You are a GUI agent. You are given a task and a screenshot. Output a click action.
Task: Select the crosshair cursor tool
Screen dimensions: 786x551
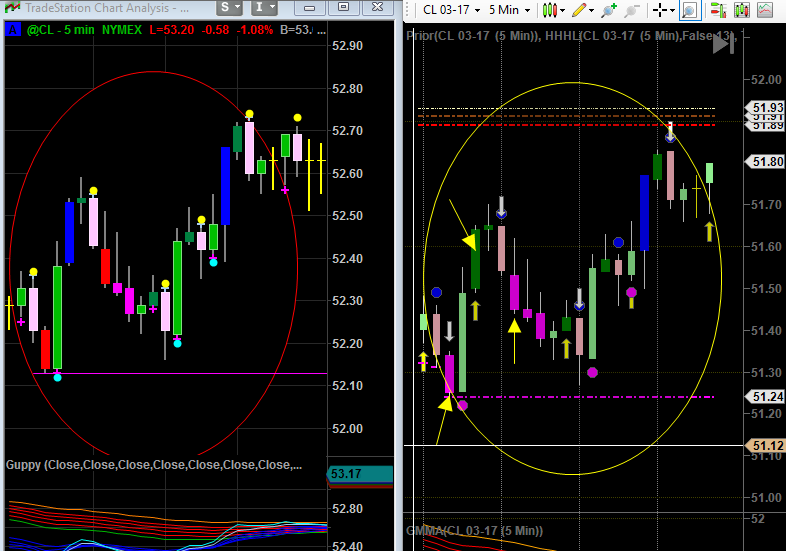(660, 10)
